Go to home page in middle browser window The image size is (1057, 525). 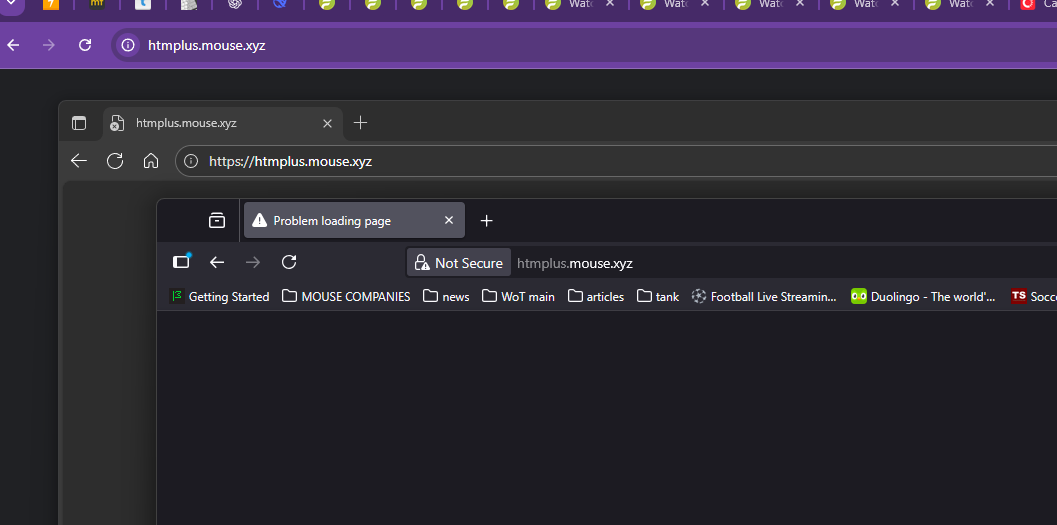151,161
